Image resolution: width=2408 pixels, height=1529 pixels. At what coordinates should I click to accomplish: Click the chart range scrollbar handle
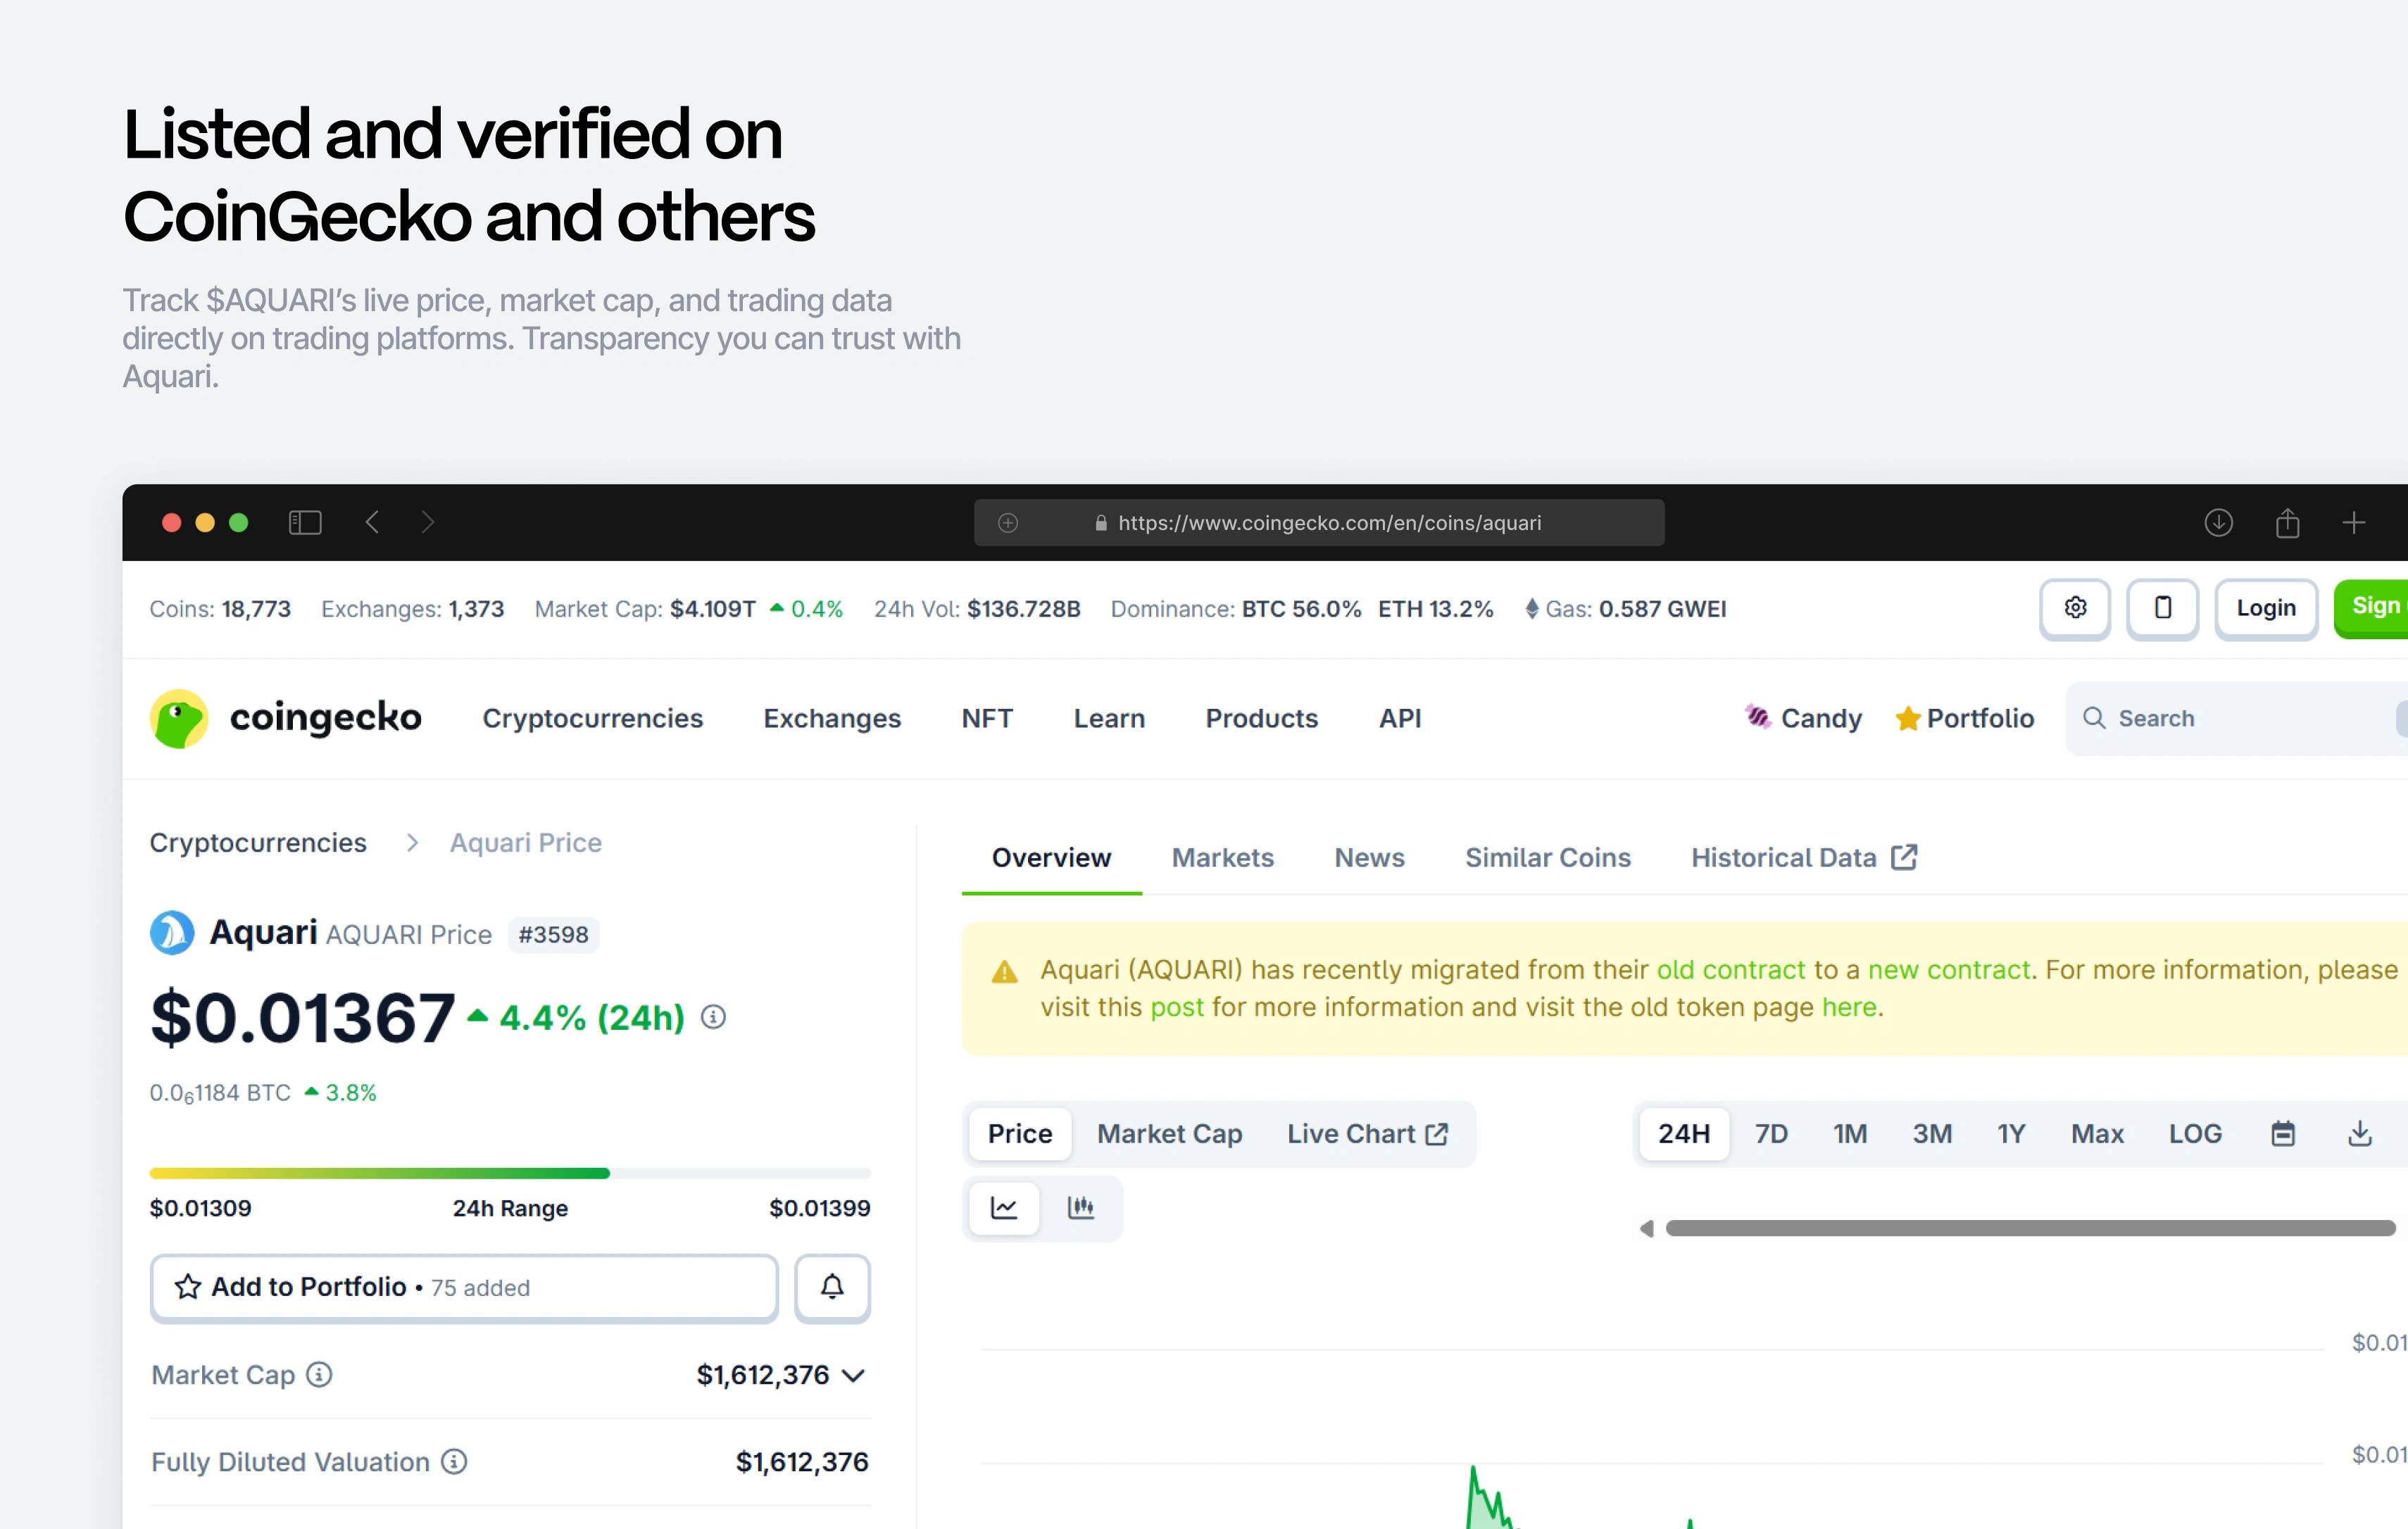[x=2030, y=1228]
